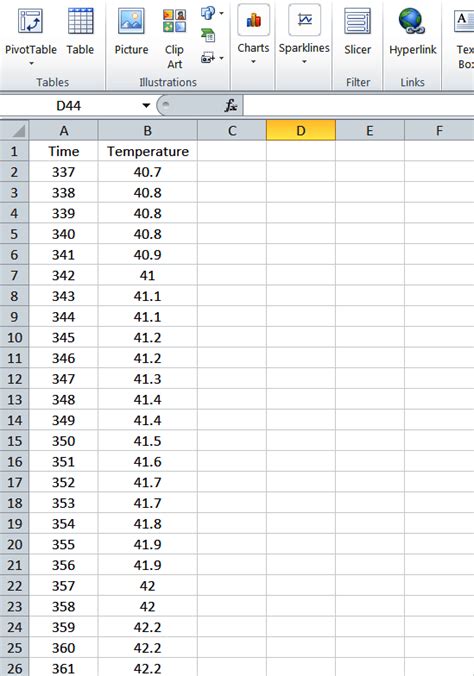
Task: Select cell with temperature 40.7
Action: point(148,172)
